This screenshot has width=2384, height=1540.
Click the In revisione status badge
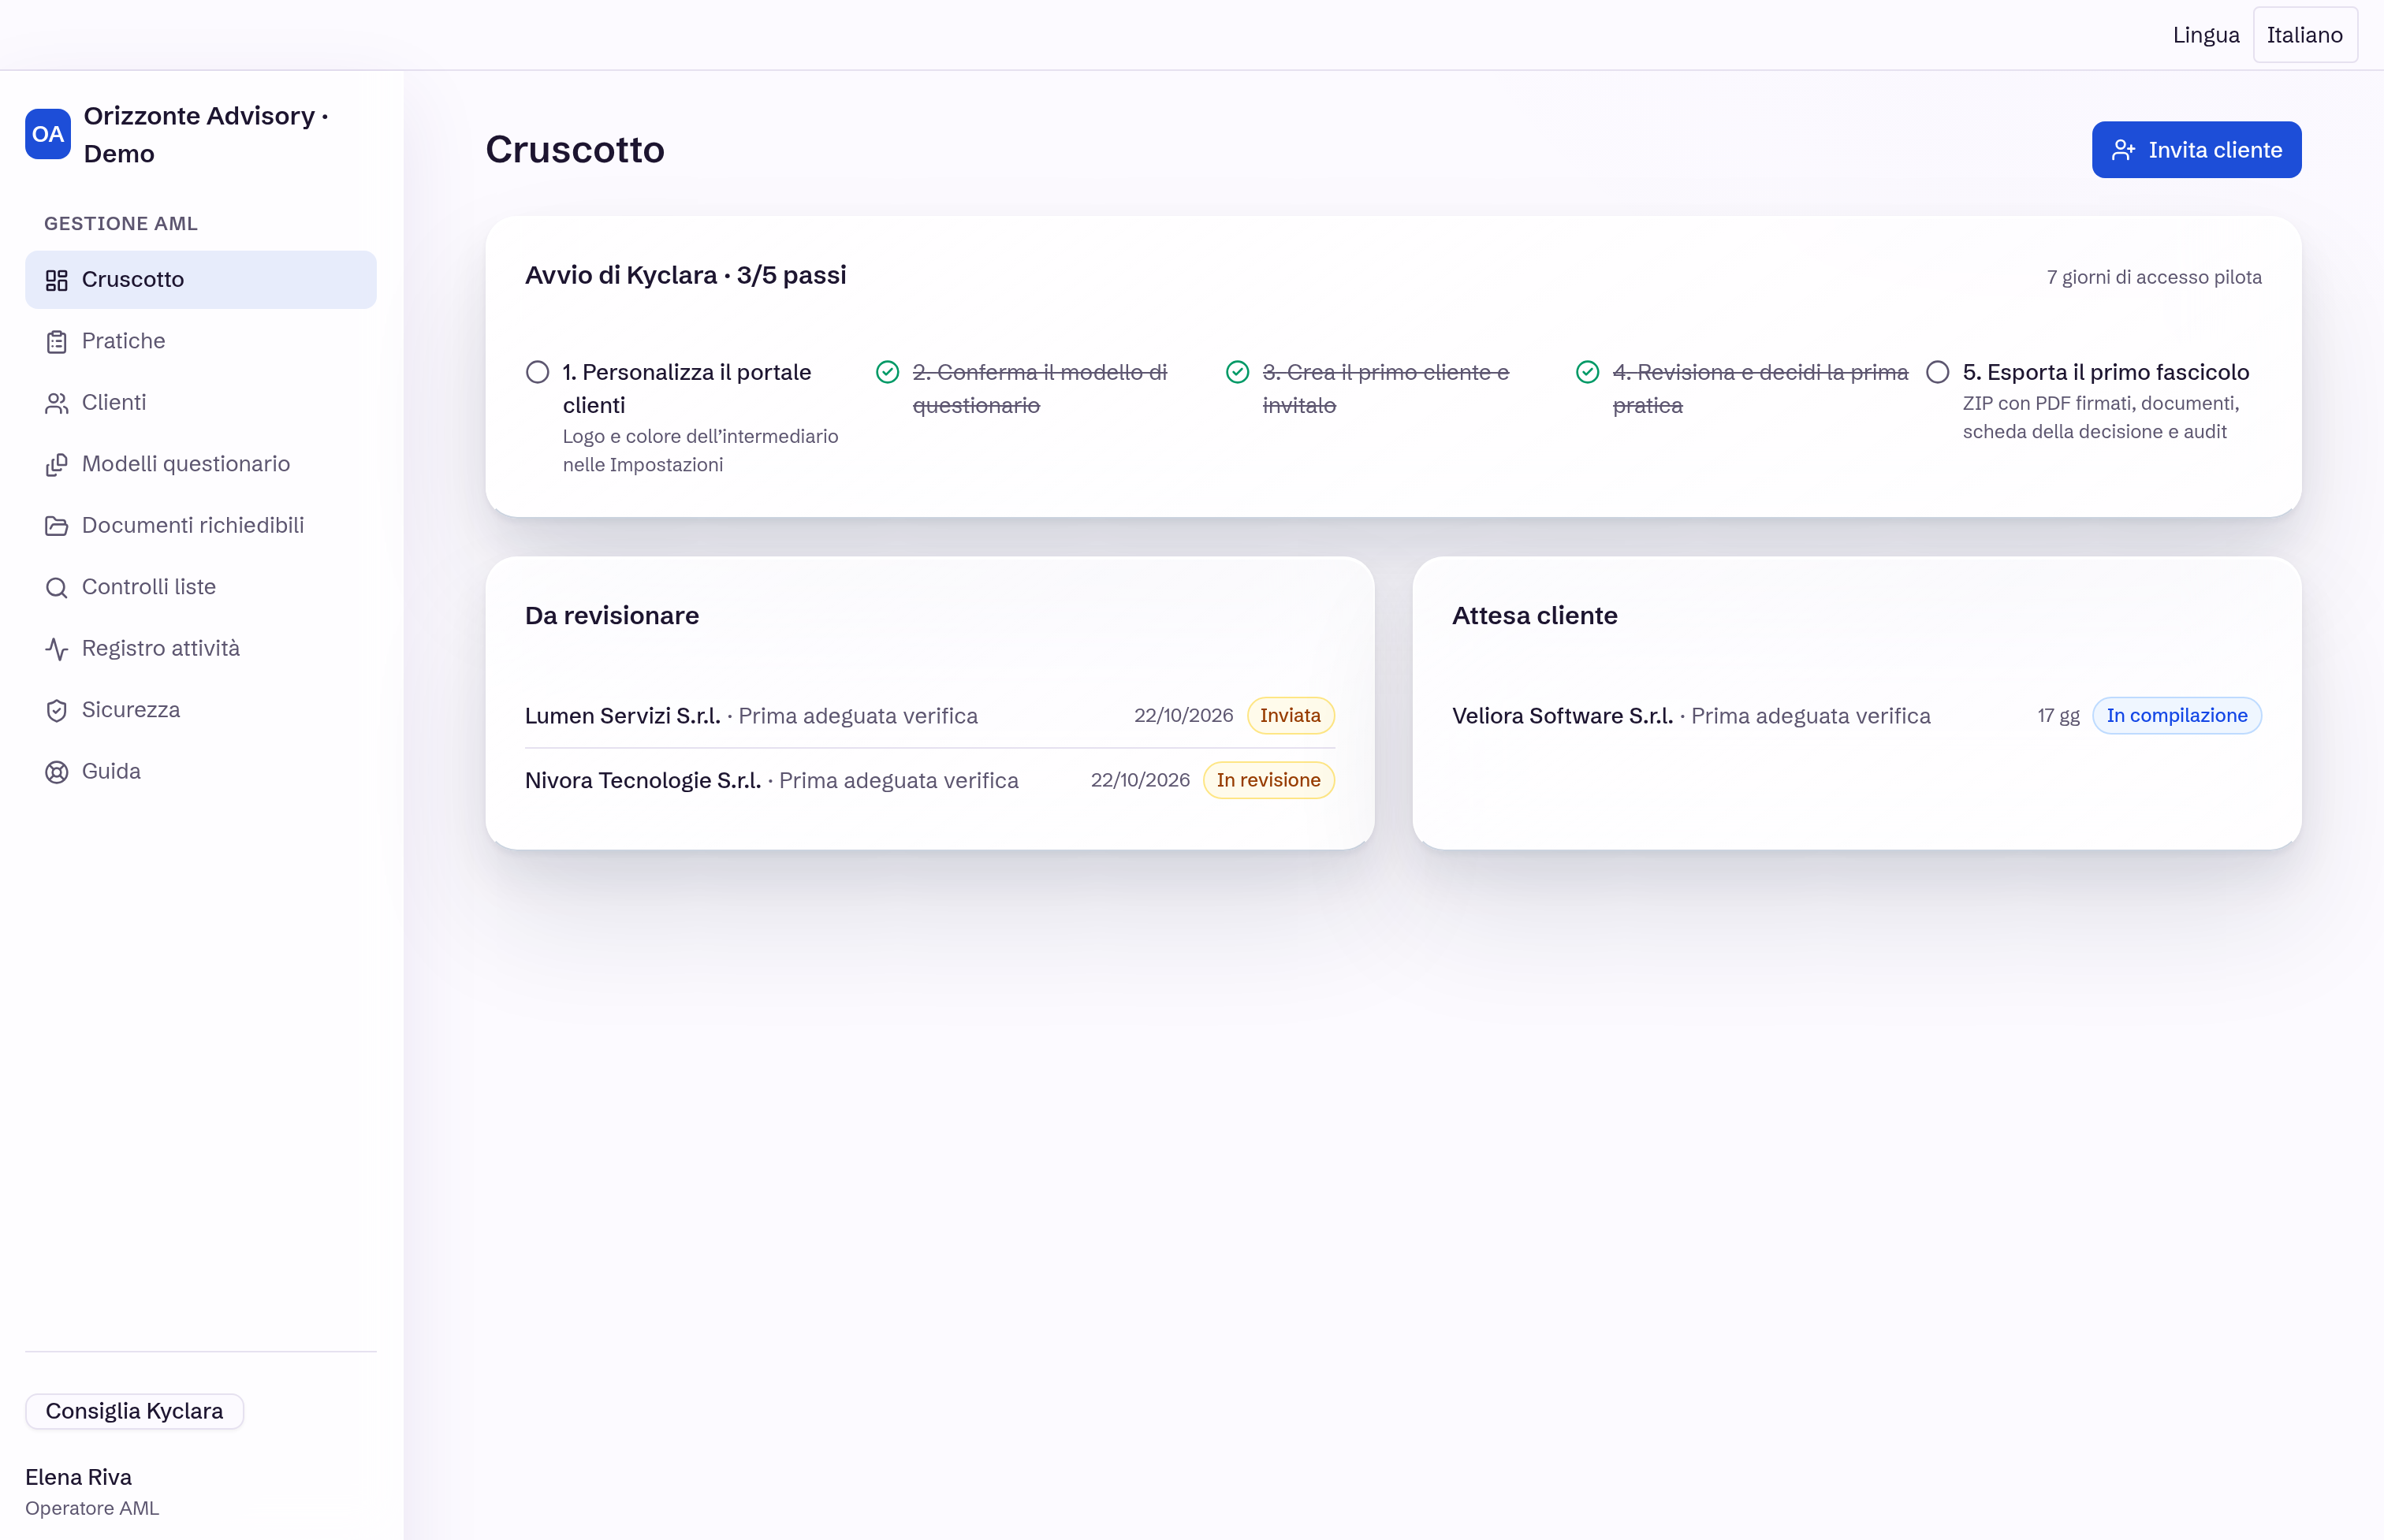point(1268,780)
